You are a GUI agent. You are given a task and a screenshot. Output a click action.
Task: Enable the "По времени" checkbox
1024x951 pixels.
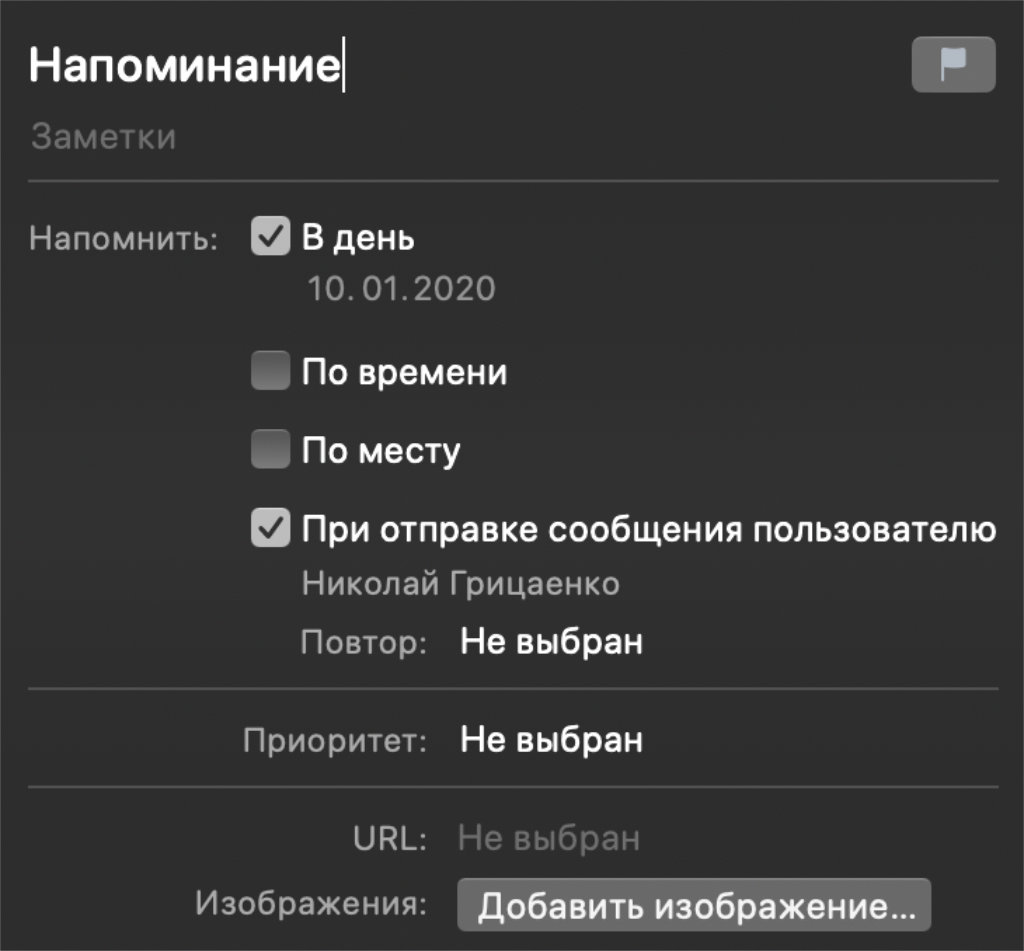[x=270, y=373]
